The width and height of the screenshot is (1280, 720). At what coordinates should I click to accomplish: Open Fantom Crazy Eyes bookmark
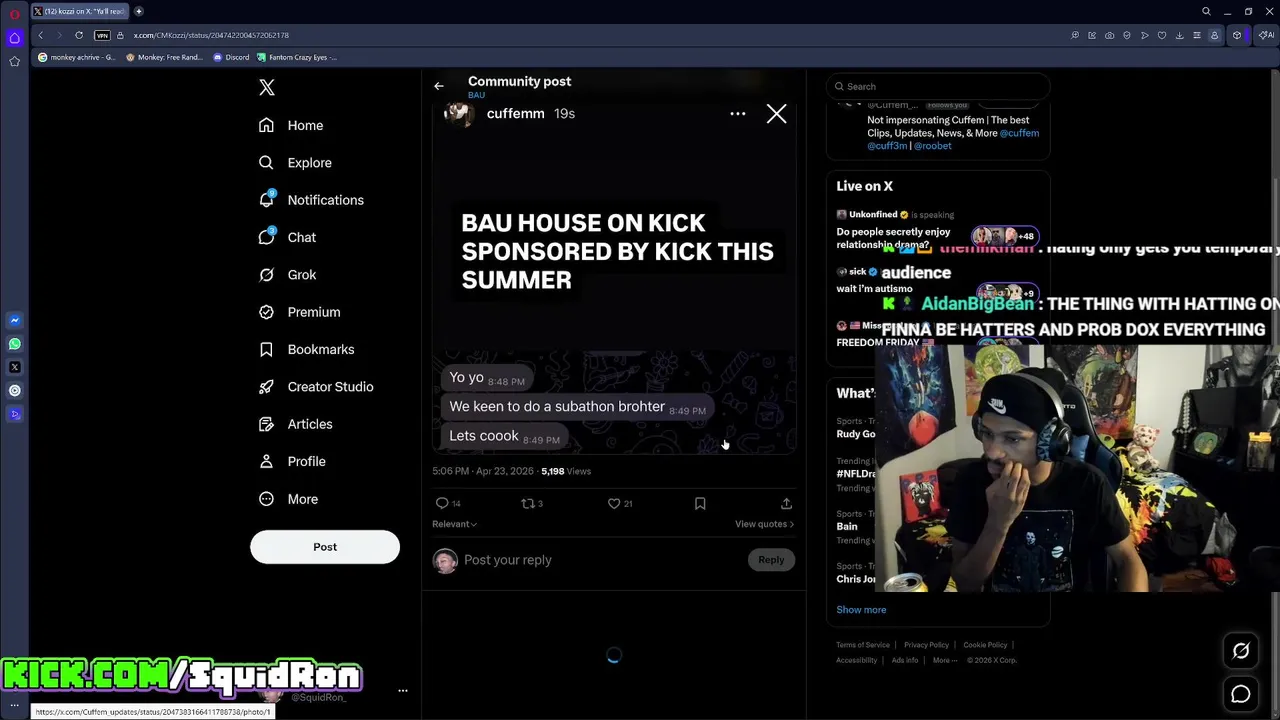pos(297,57)
